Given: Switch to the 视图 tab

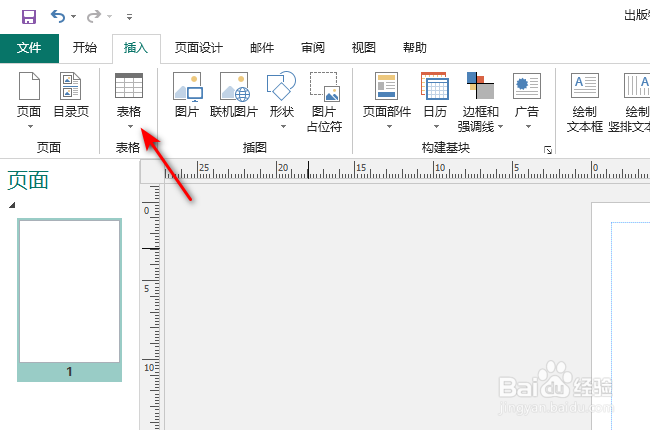Looking at the screenshot, I should [364, 48].
